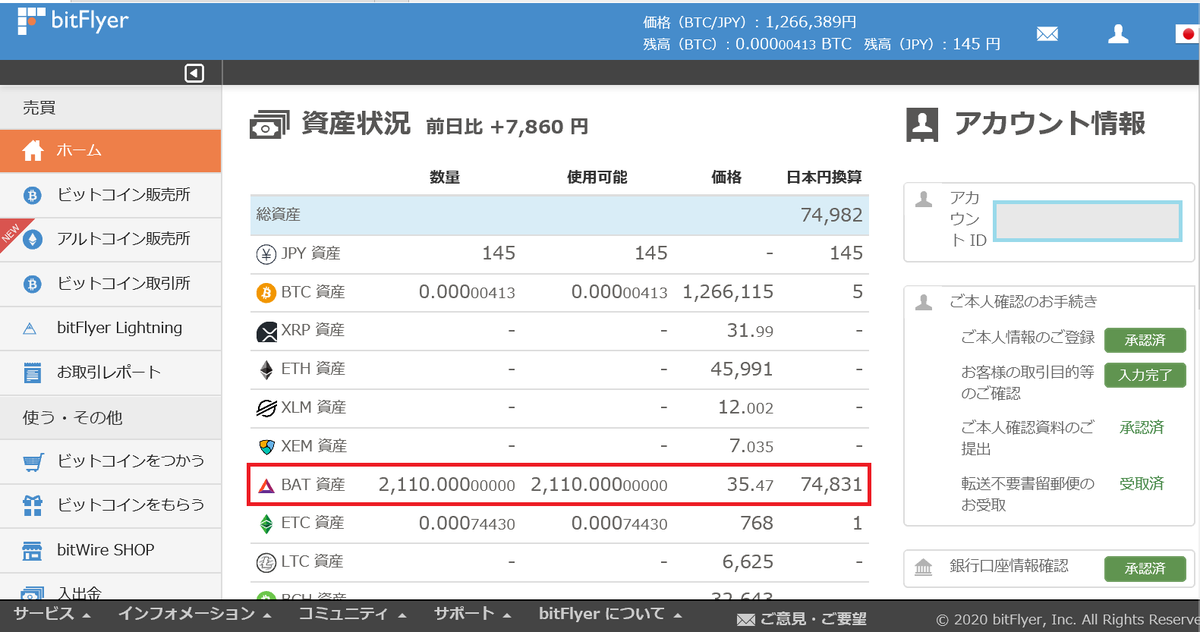Click the orange BTC coin icon

(x=266, y=292)
